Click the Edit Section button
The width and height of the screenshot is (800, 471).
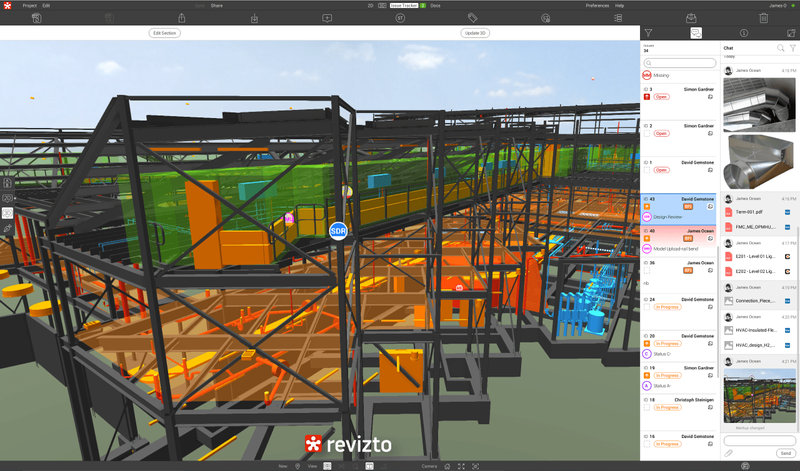165,33
